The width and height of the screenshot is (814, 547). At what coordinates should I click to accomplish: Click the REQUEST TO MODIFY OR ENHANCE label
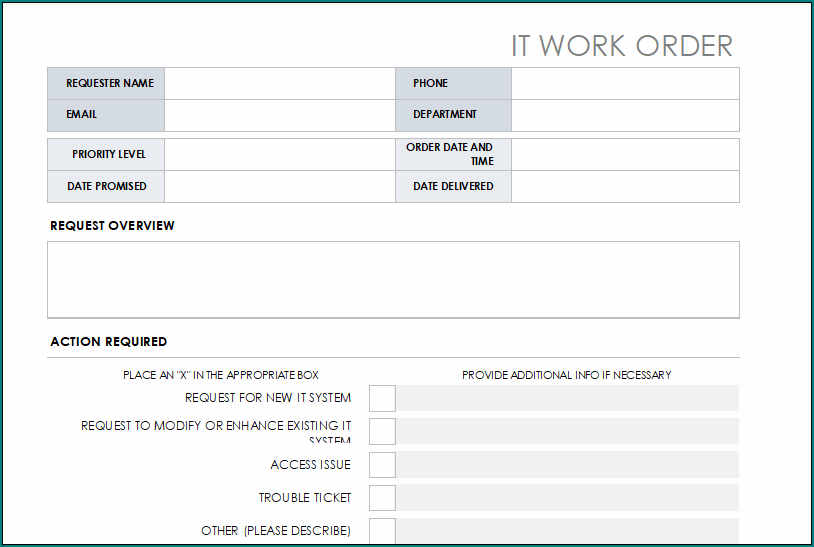pos(216,431)
